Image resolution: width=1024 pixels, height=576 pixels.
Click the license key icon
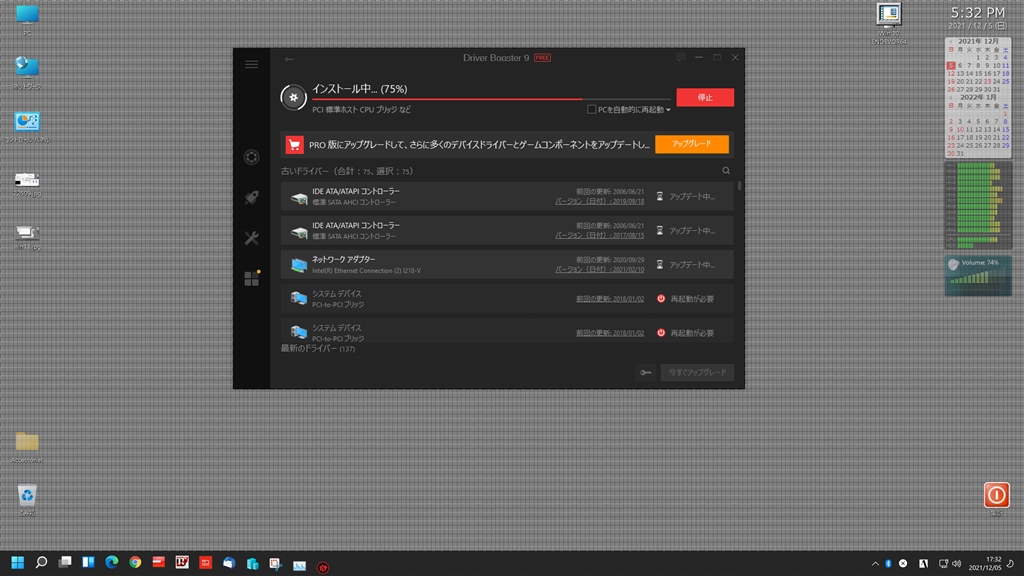[x=646, y=372]
